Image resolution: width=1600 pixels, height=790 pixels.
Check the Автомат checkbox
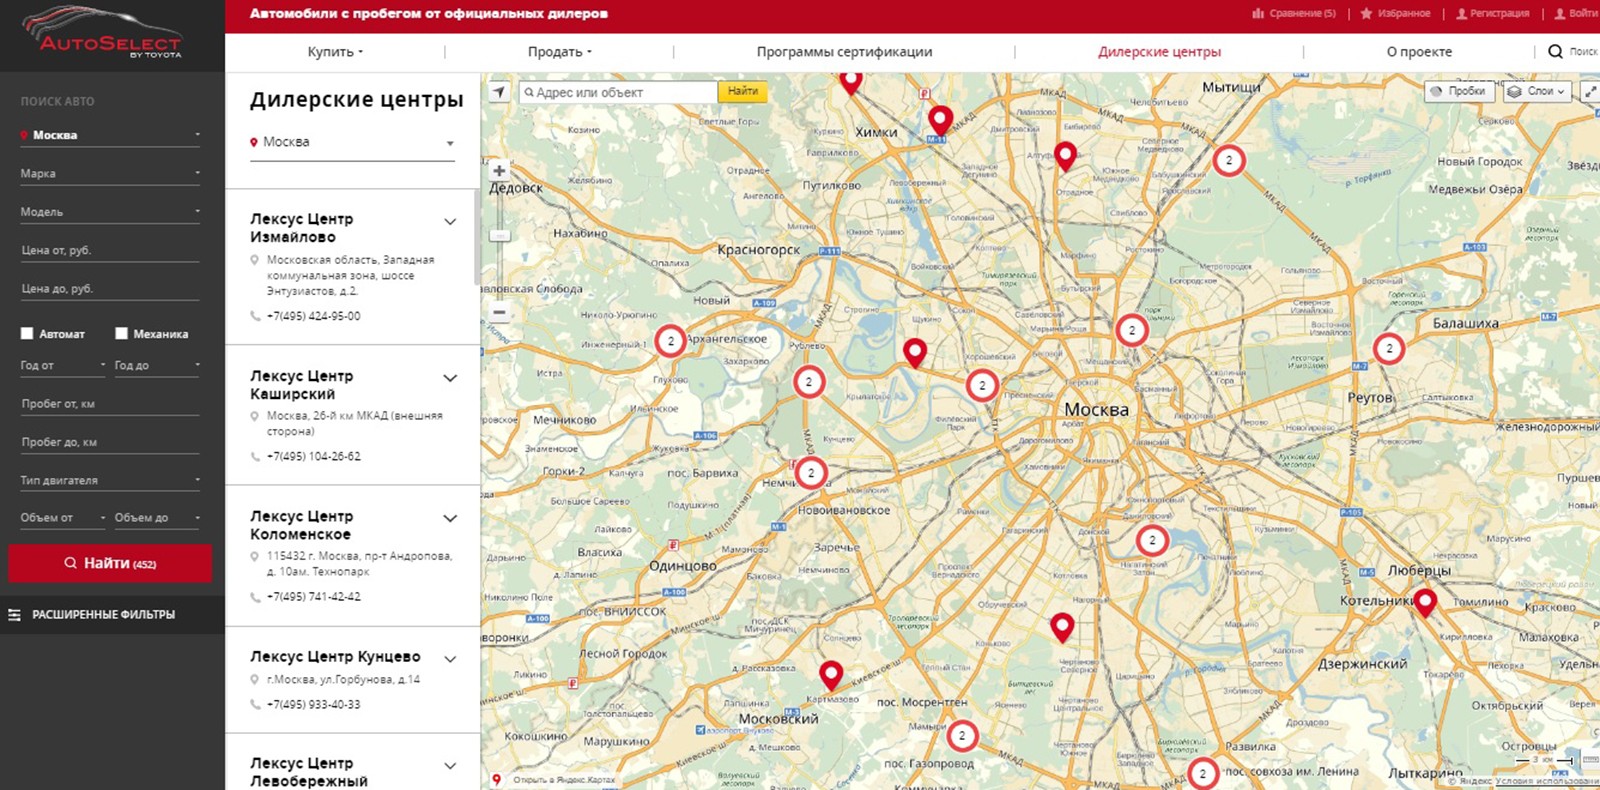(27, 334)
